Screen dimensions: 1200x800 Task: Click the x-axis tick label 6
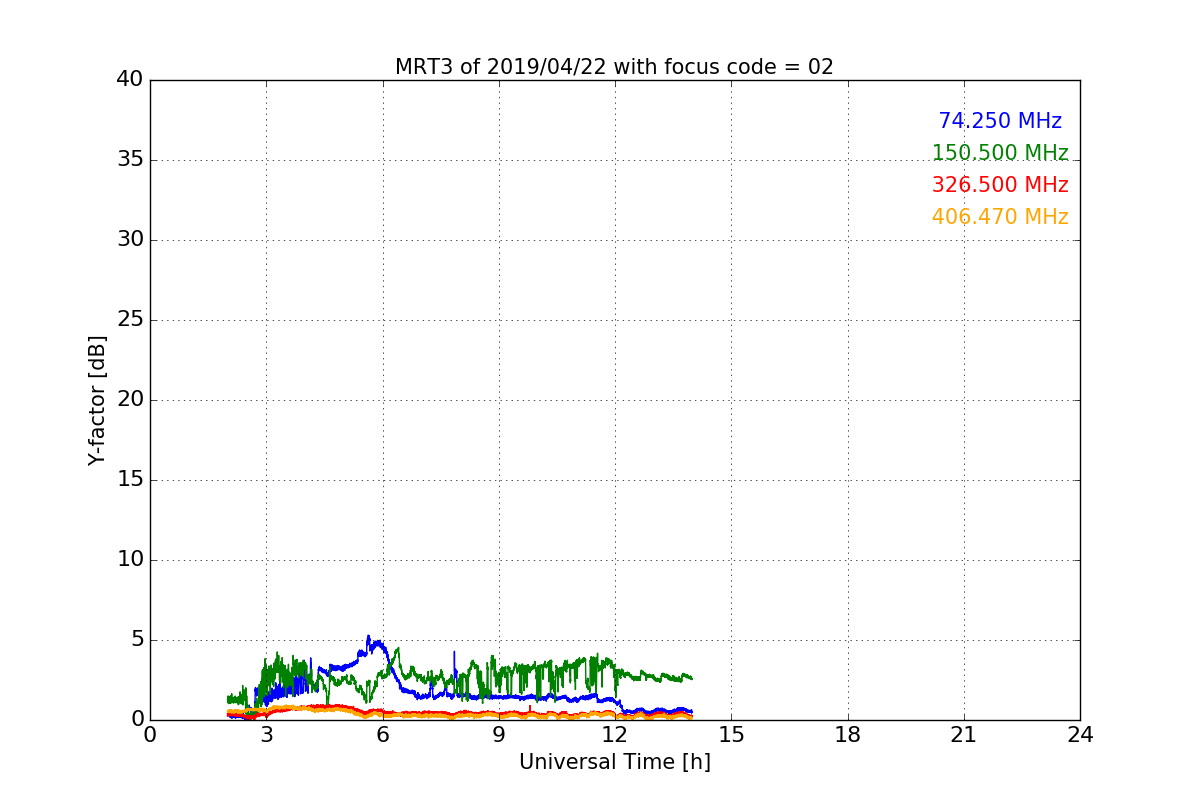coord(383,734)
